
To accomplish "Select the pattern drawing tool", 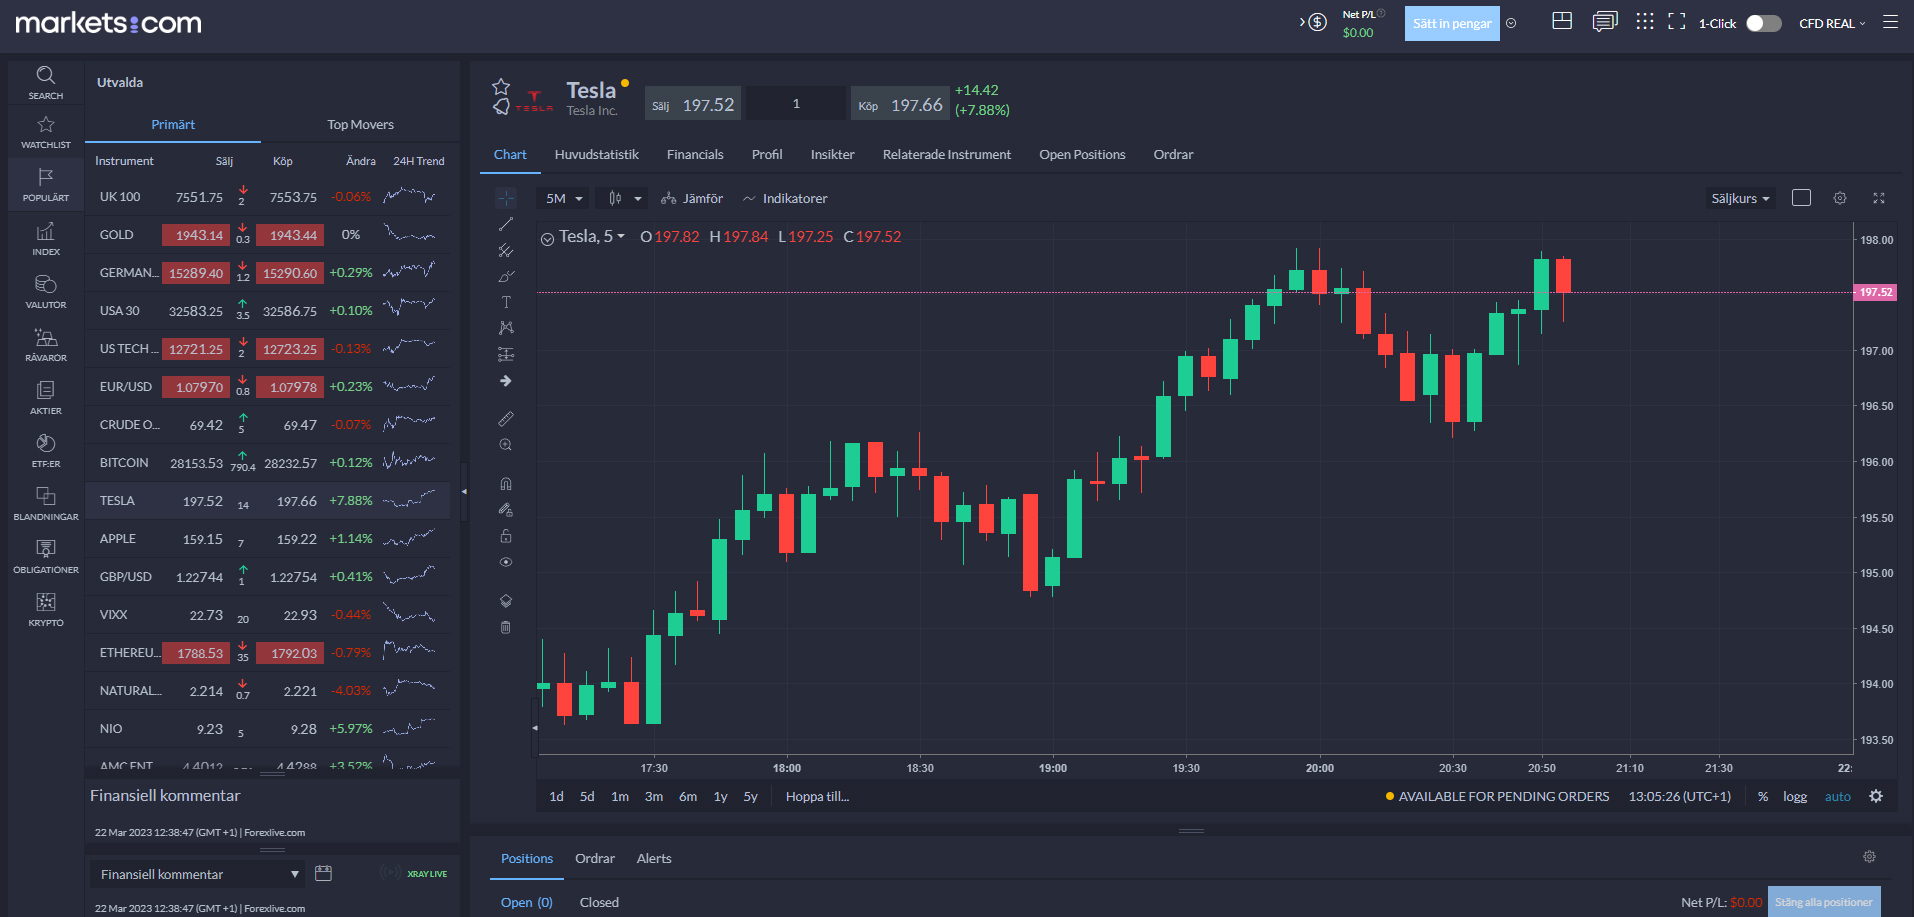I will [506, 328].
